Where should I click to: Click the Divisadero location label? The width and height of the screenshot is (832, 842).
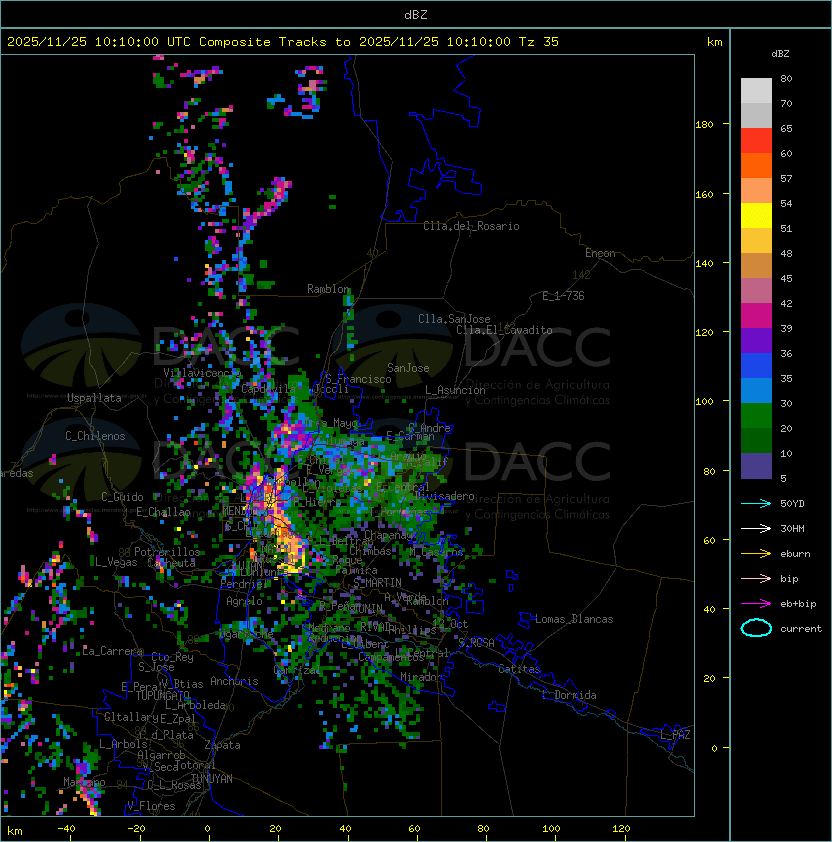(444, 496)
